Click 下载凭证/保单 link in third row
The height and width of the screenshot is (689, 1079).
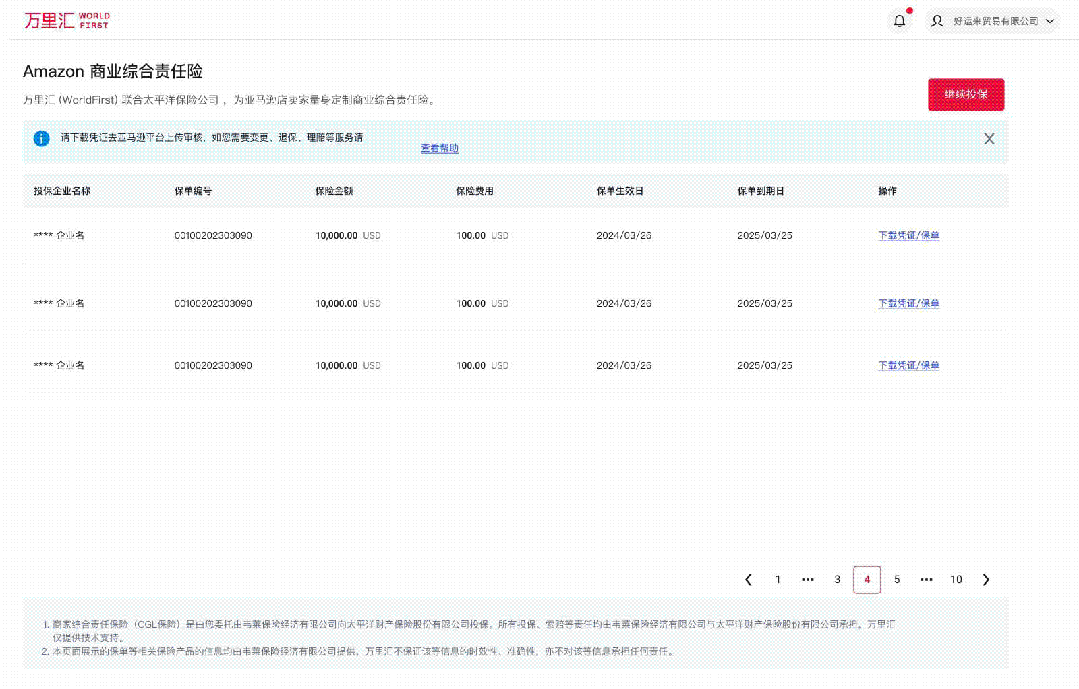(x=908, y=365)
